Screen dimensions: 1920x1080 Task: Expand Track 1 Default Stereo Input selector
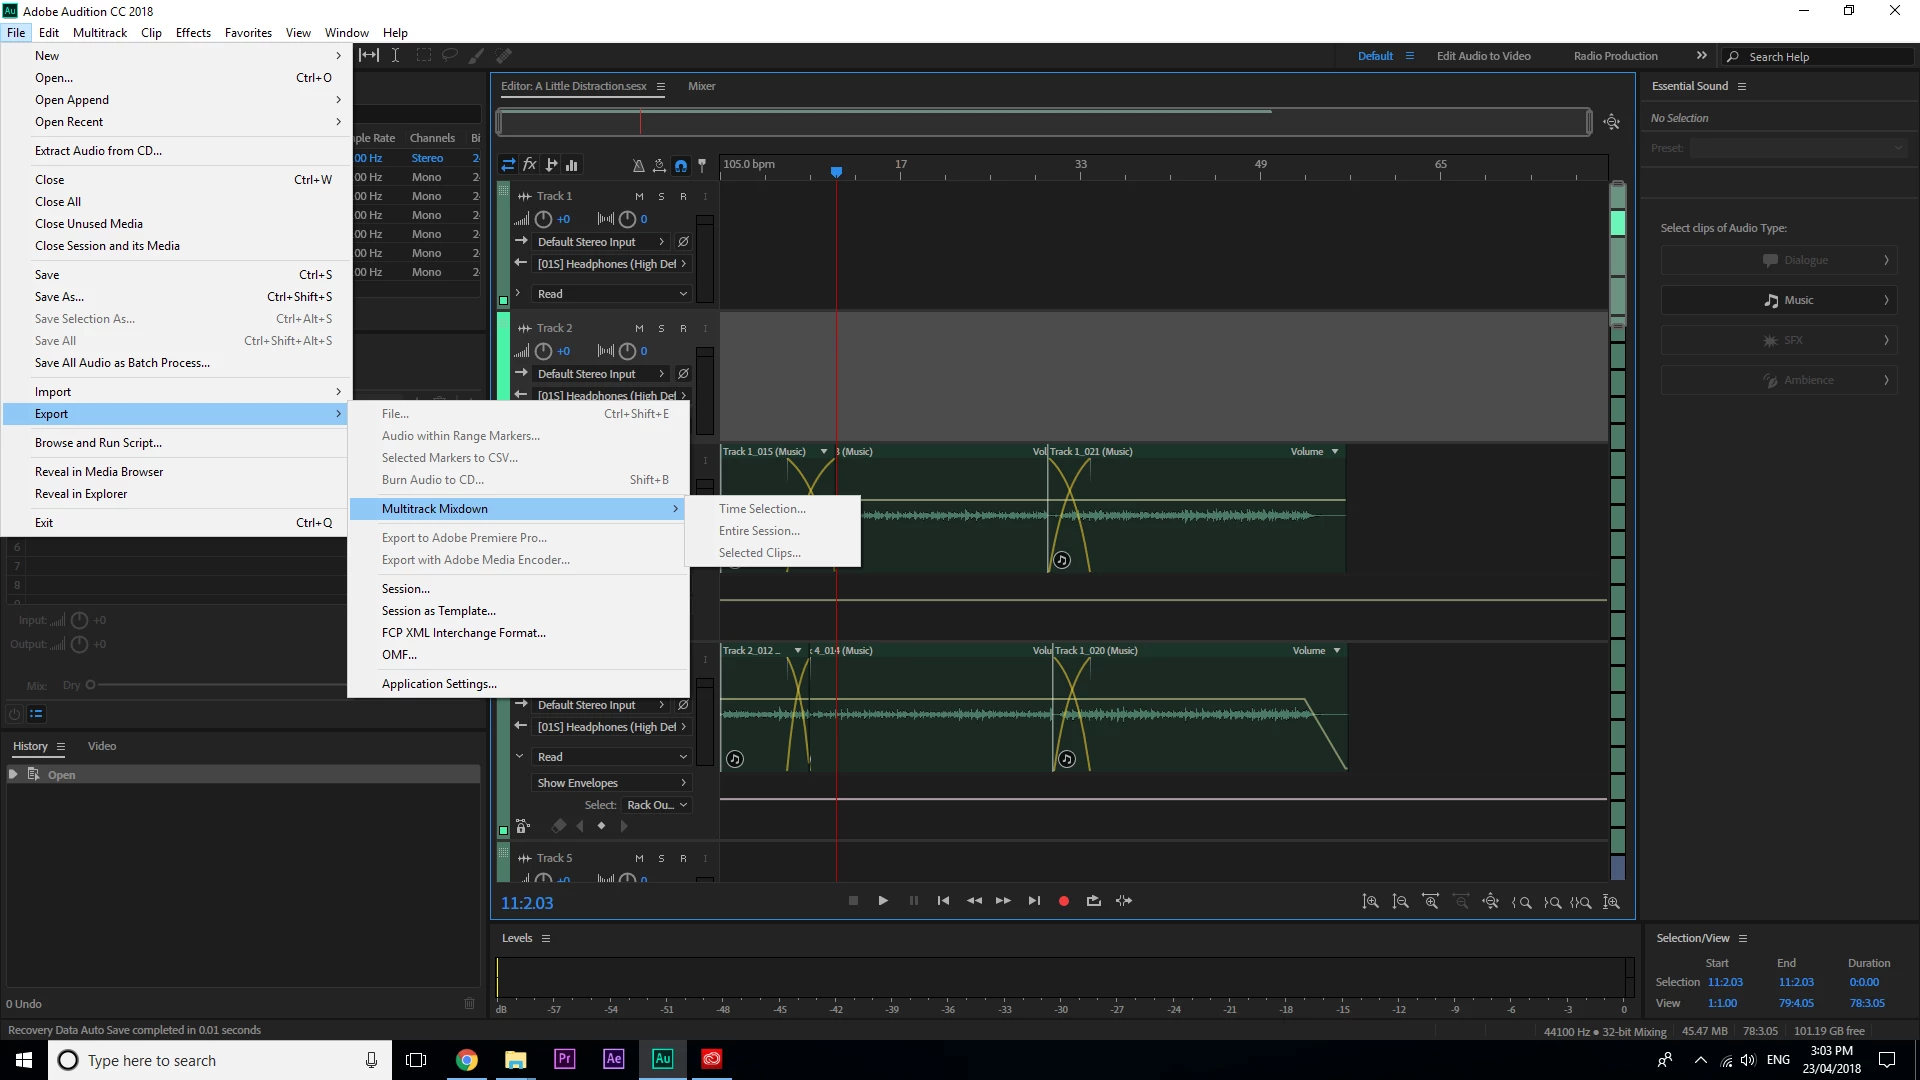click(x=600, y=242)
